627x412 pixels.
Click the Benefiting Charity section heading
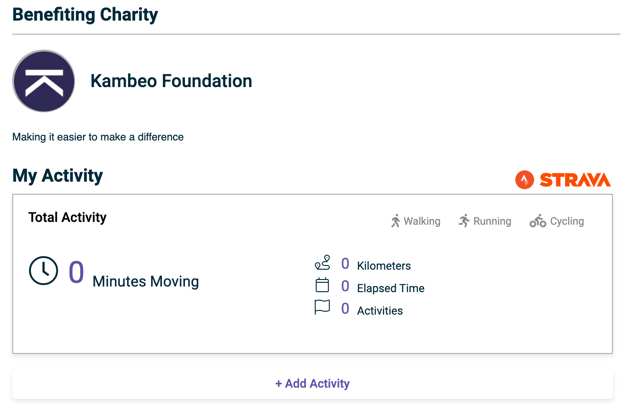tap(85, 15)
